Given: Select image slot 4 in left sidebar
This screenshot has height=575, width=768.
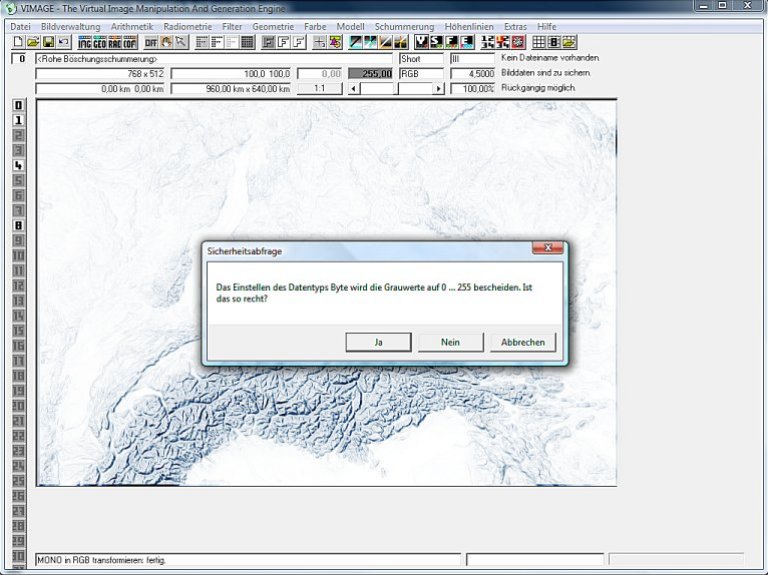Looking at the screenshot, I should 18,165.
